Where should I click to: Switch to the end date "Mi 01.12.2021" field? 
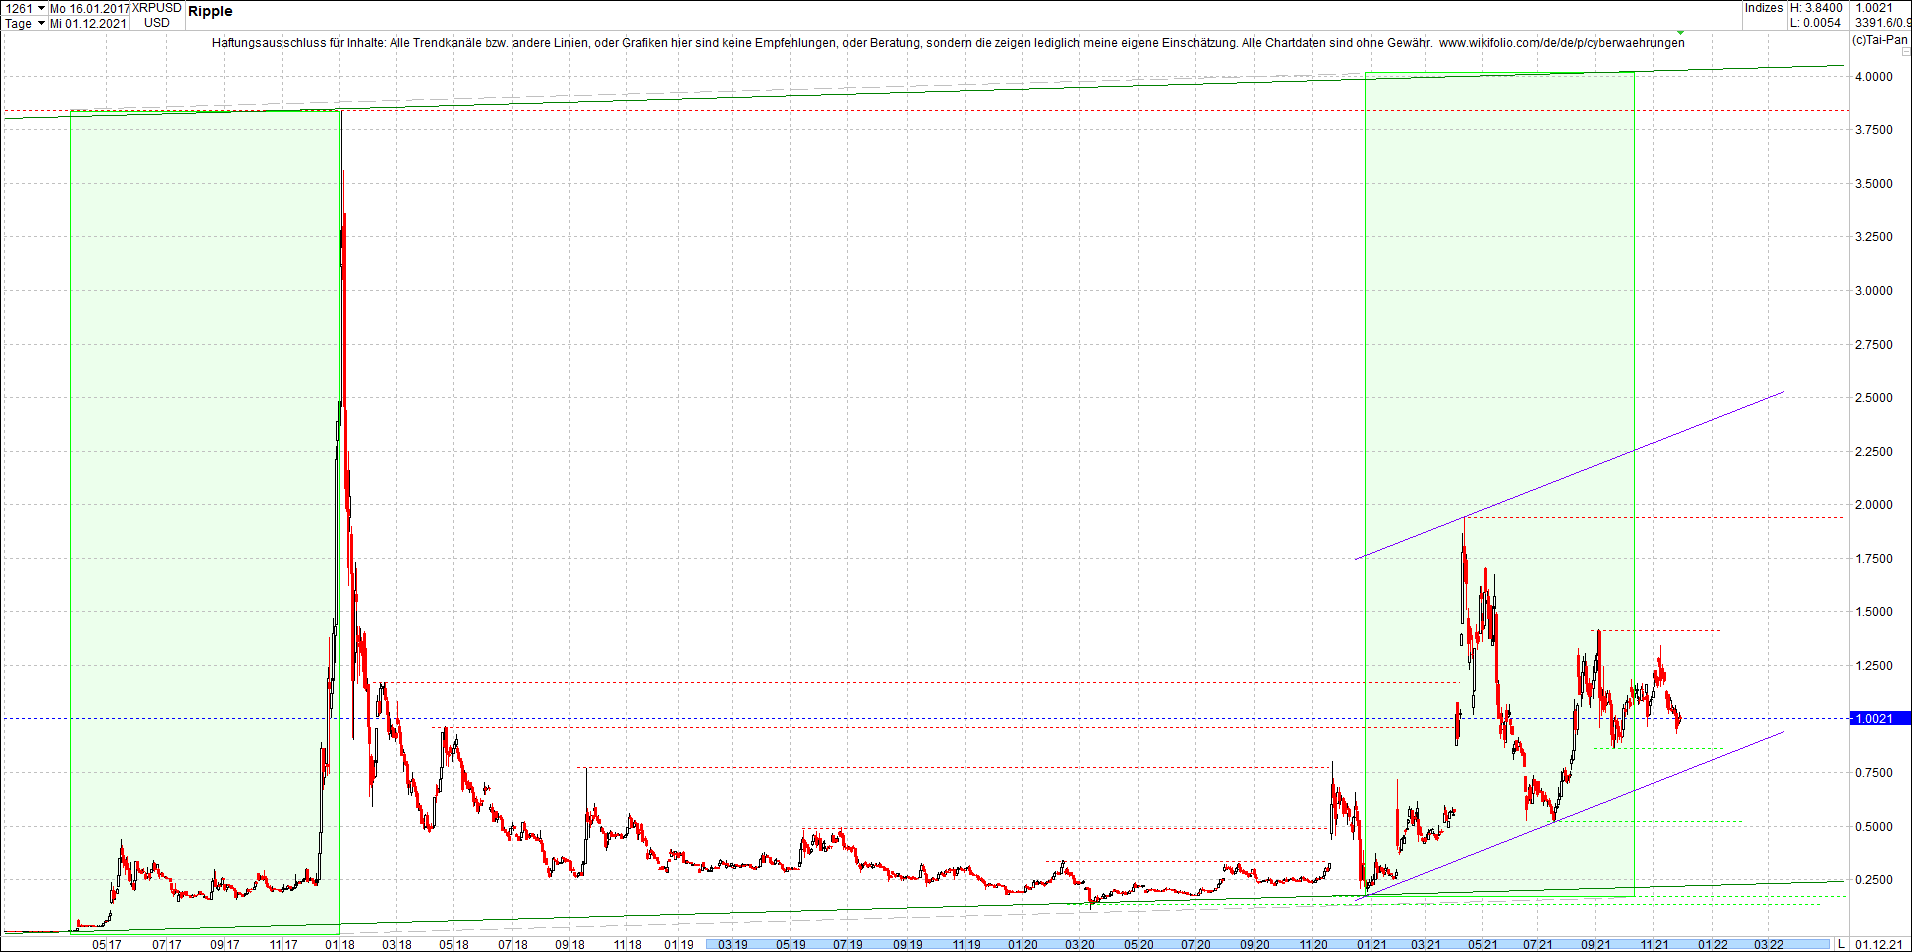click(88, 23)
